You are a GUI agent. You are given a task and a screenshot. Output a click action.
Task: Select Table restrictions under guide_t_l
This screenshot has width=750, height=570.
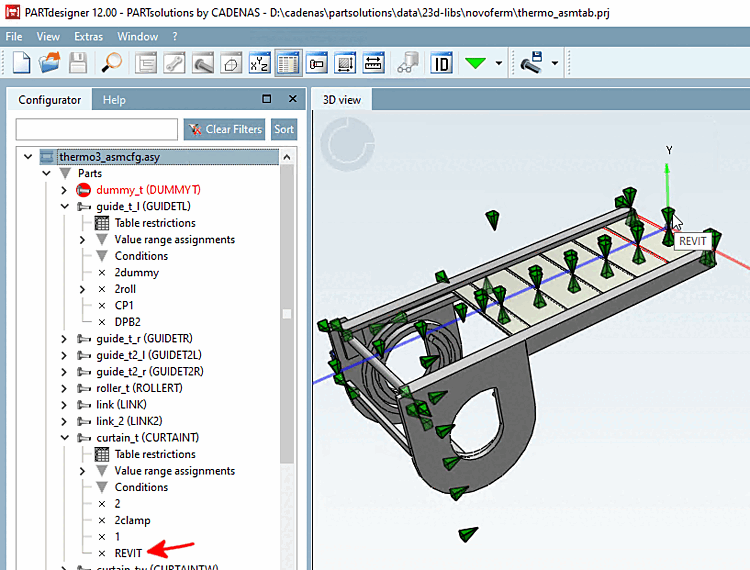(x=154, y=223)
